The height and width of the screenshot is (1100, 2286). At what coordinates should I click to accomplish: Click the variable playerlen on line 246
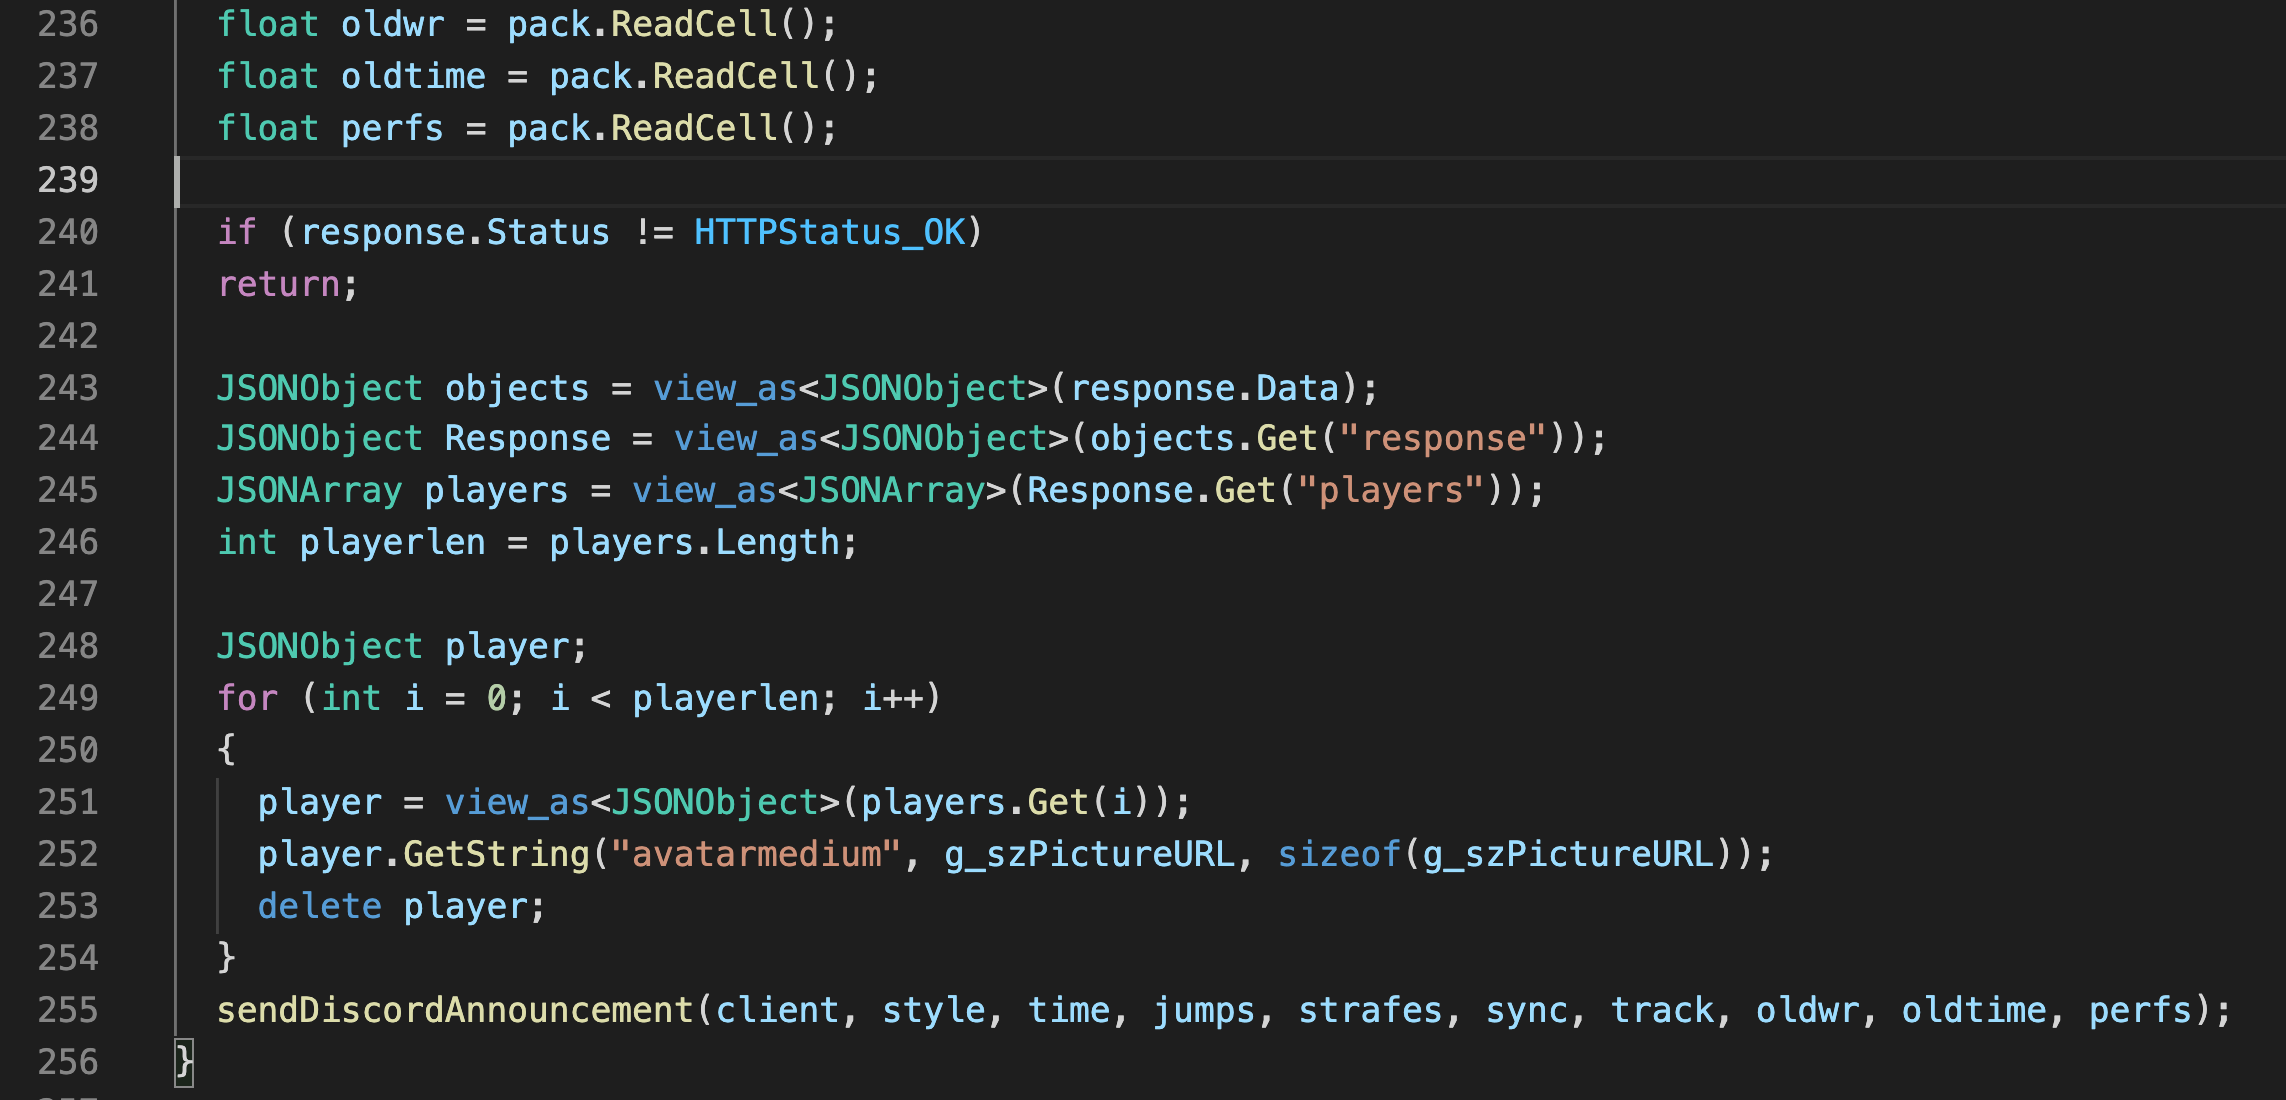pyautogui.click(x=392, y=541)
